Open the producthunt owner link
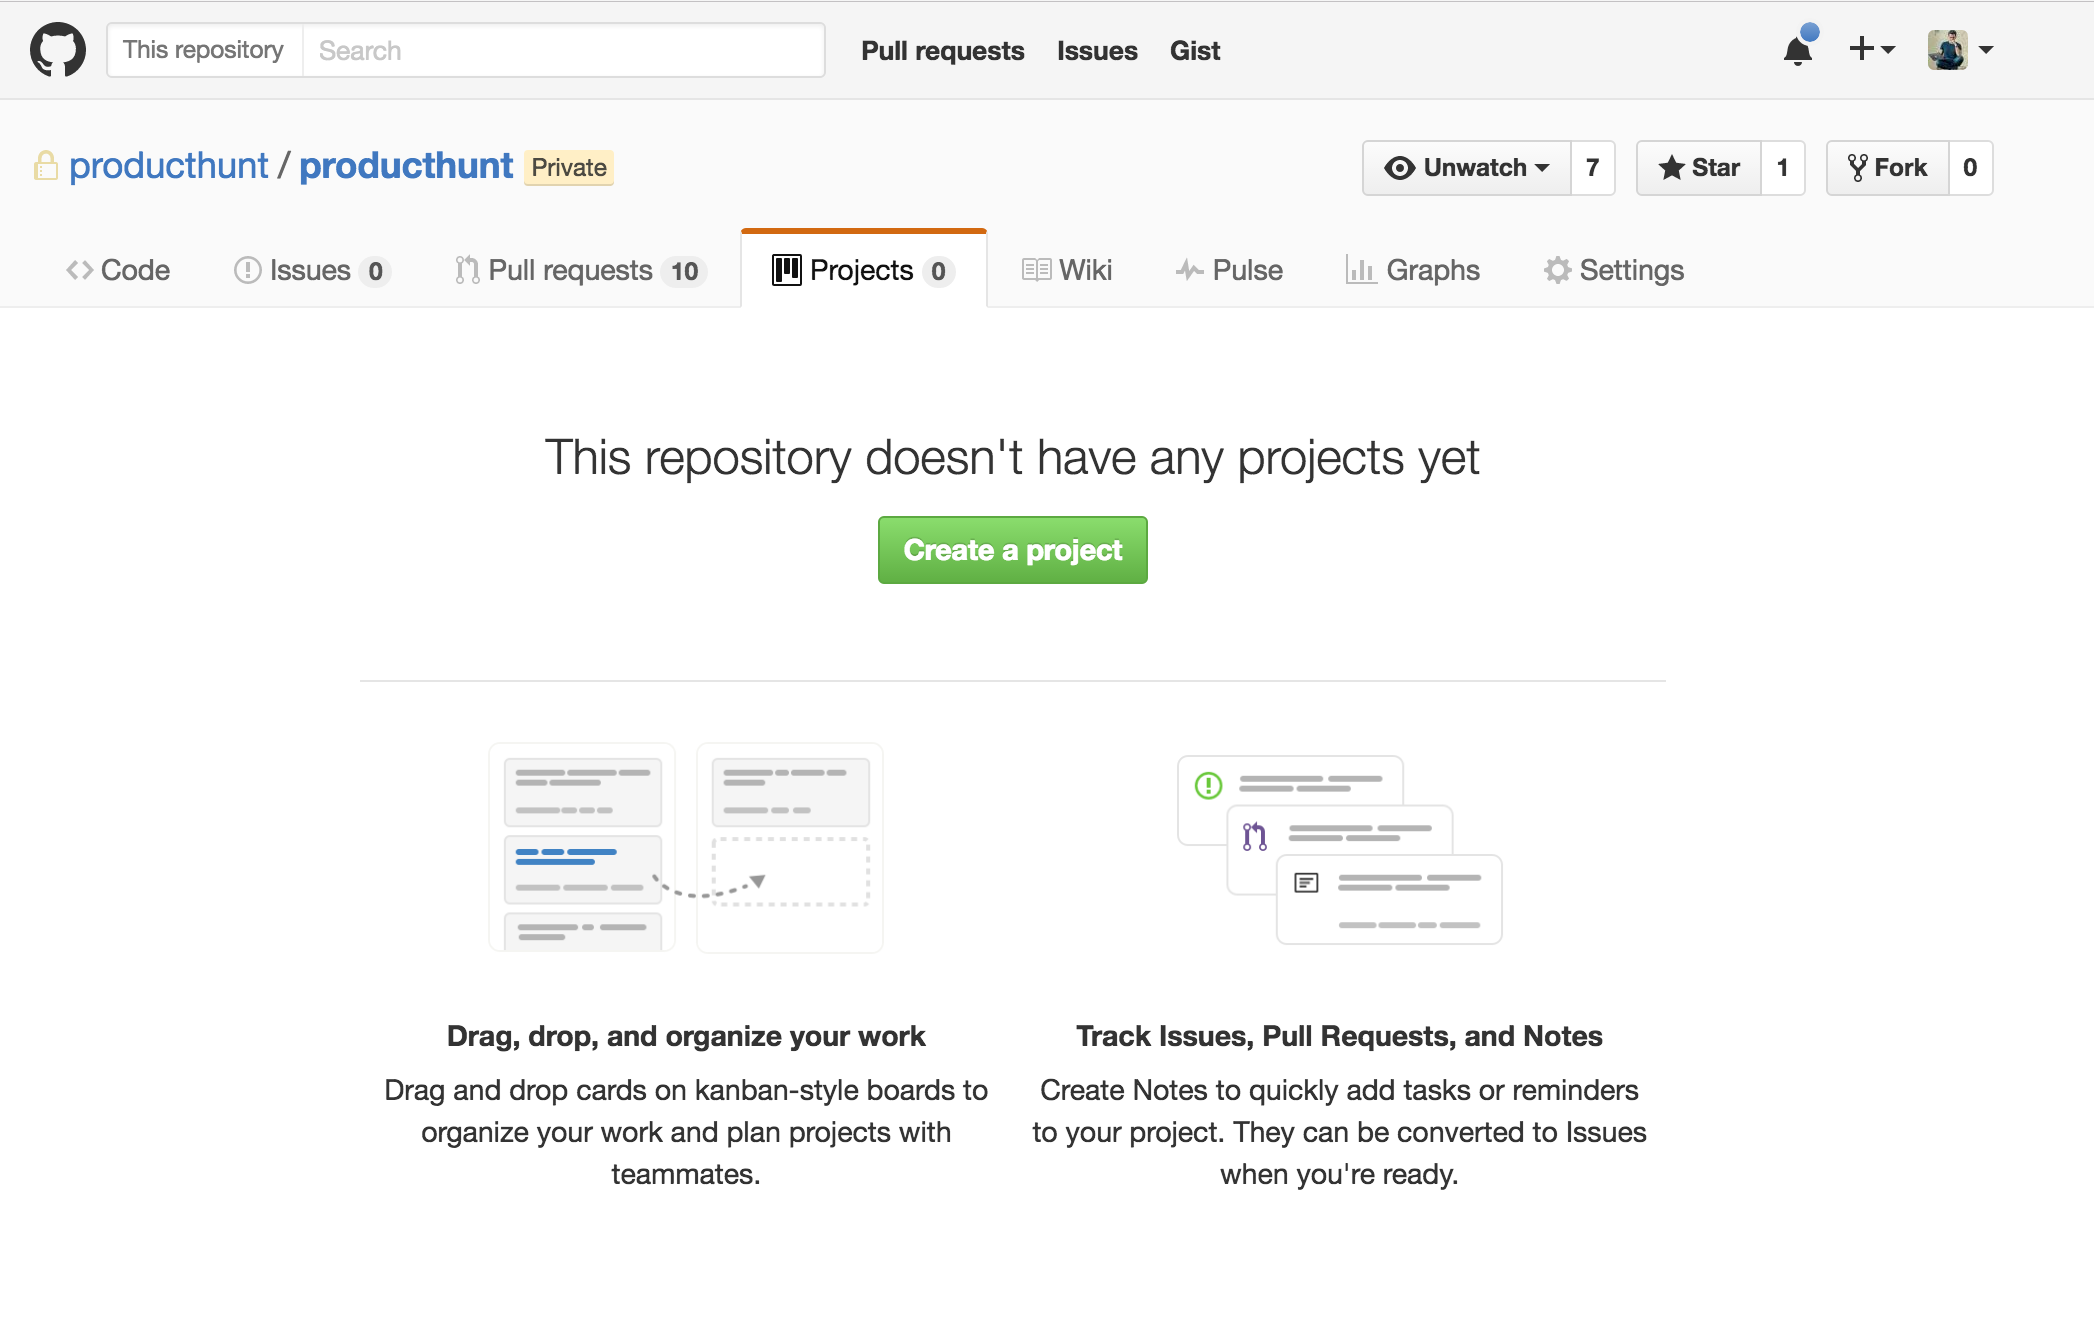Screen dimensions: 2094x1330 point(168,166)
